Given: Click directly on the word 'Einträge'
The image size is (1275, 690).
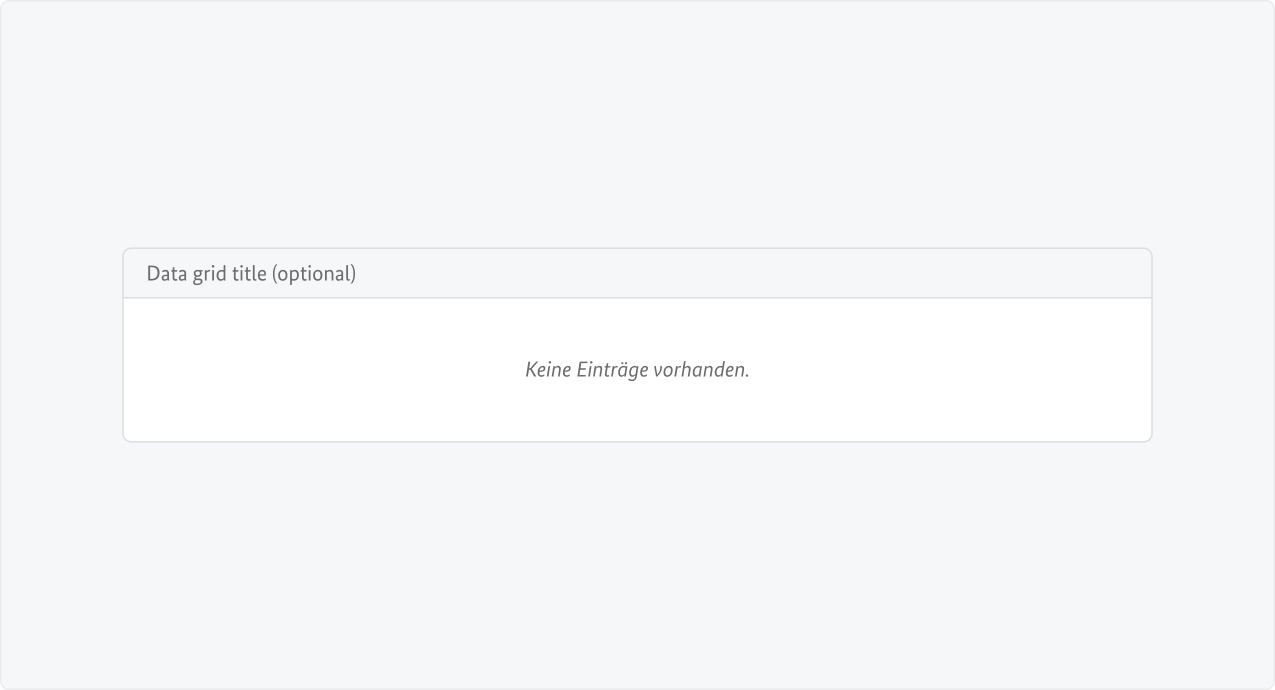Looking at the screenshot, I should click(614, 369).
